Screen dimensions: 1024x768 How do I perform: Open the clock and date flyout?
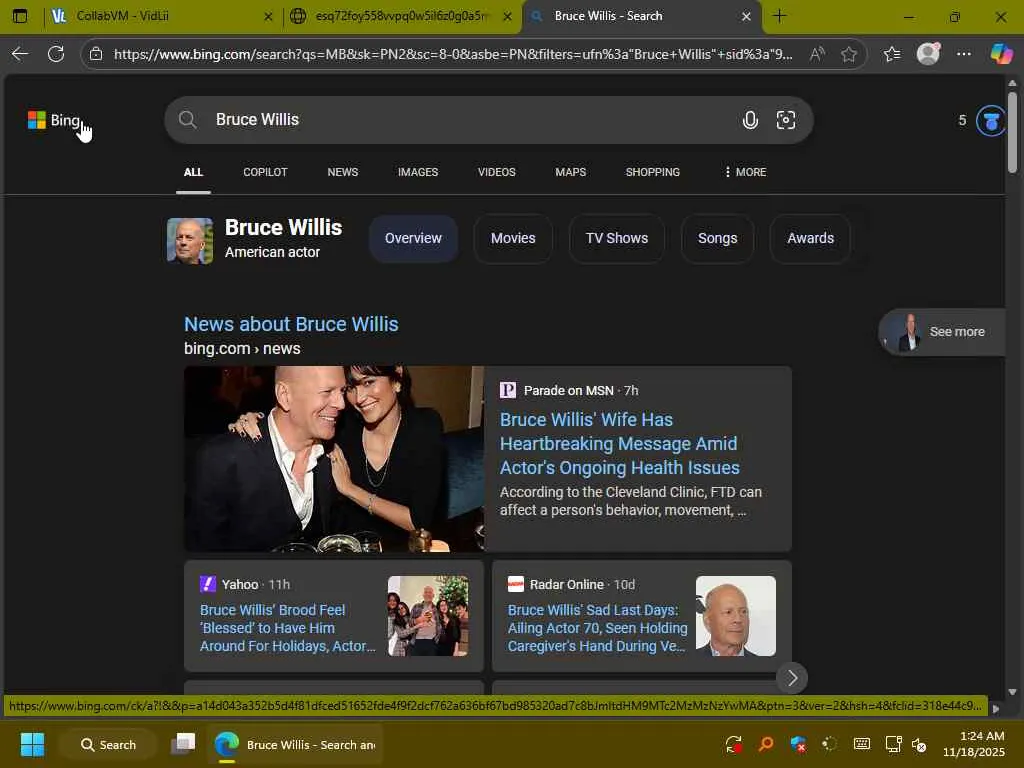974,744
